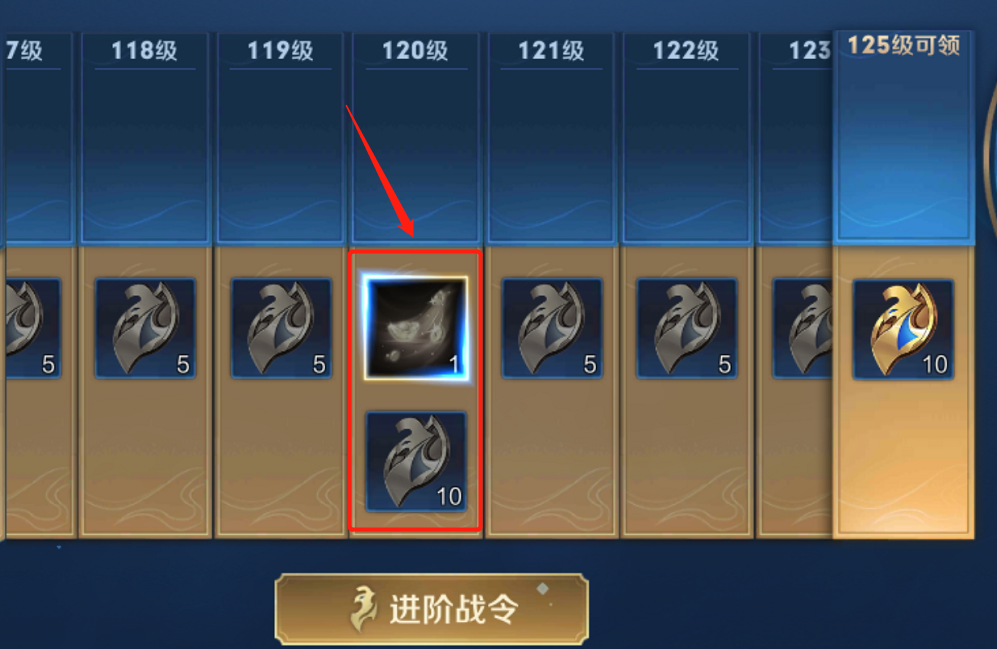This screenshot has height=649, width=997.
Task: Tap the empty blue premium slot under 125级可领
Action: tap(904, 149)
